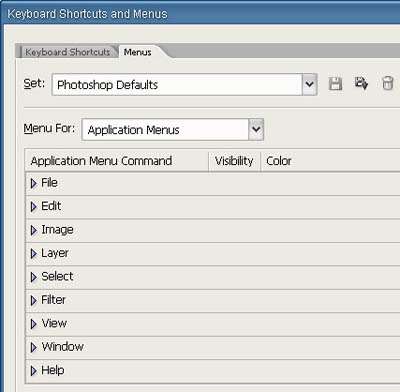This screenshot has height=392, width=400.
Task: Expand the Image menu commands
Action: (33, 230)
